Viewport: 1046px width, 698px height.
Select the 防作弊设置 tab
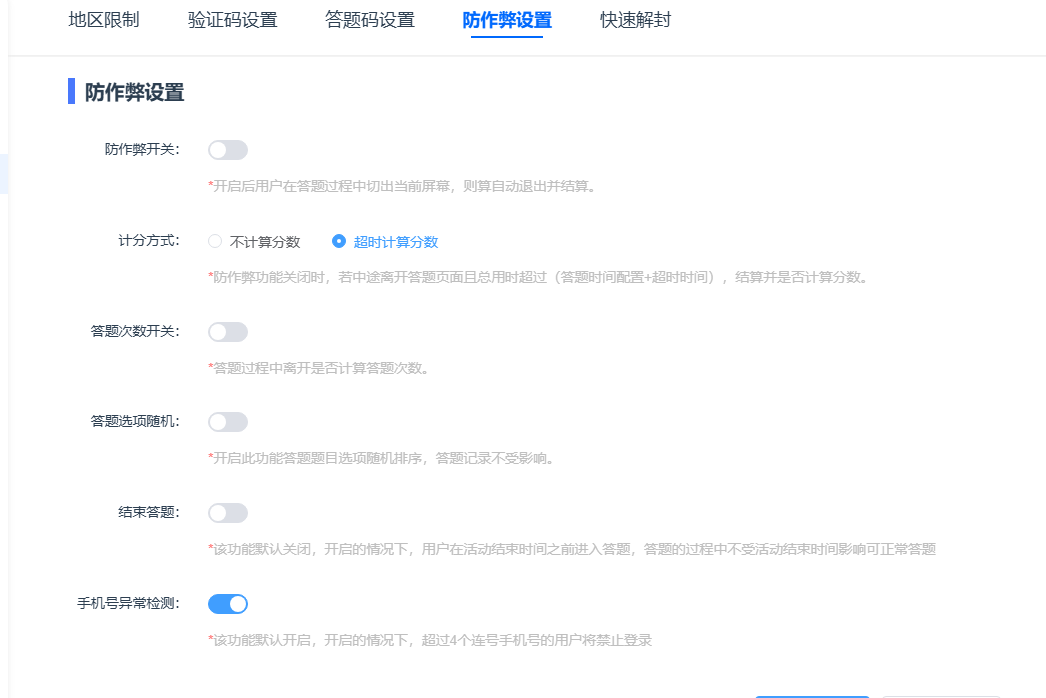coord(507,20)
